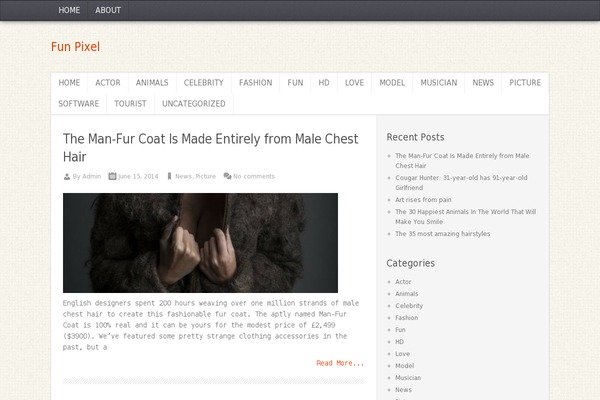The height and width of the screenshot is (400, 600).
Task: Select Love in sidebar Categories list
Action: coord(403,354)
